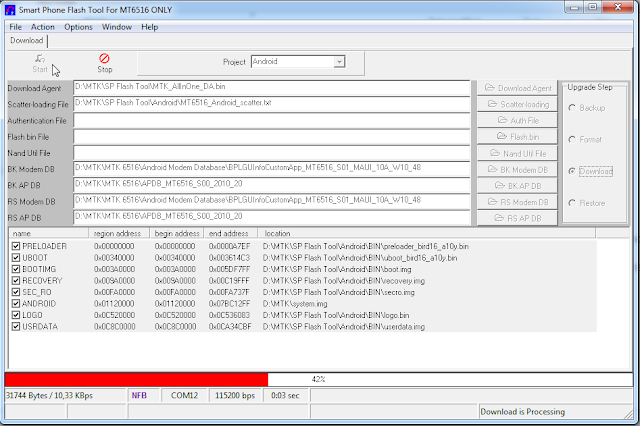Uncheck the SEC_RO checkbox
Screen dimensions: 640x426
(x=16, y=292)
